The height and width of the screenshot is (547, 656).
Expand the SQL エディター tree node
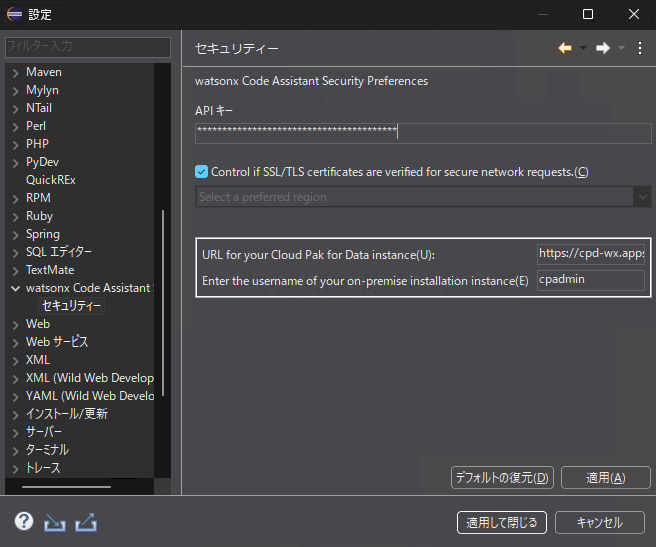(15, 253)
